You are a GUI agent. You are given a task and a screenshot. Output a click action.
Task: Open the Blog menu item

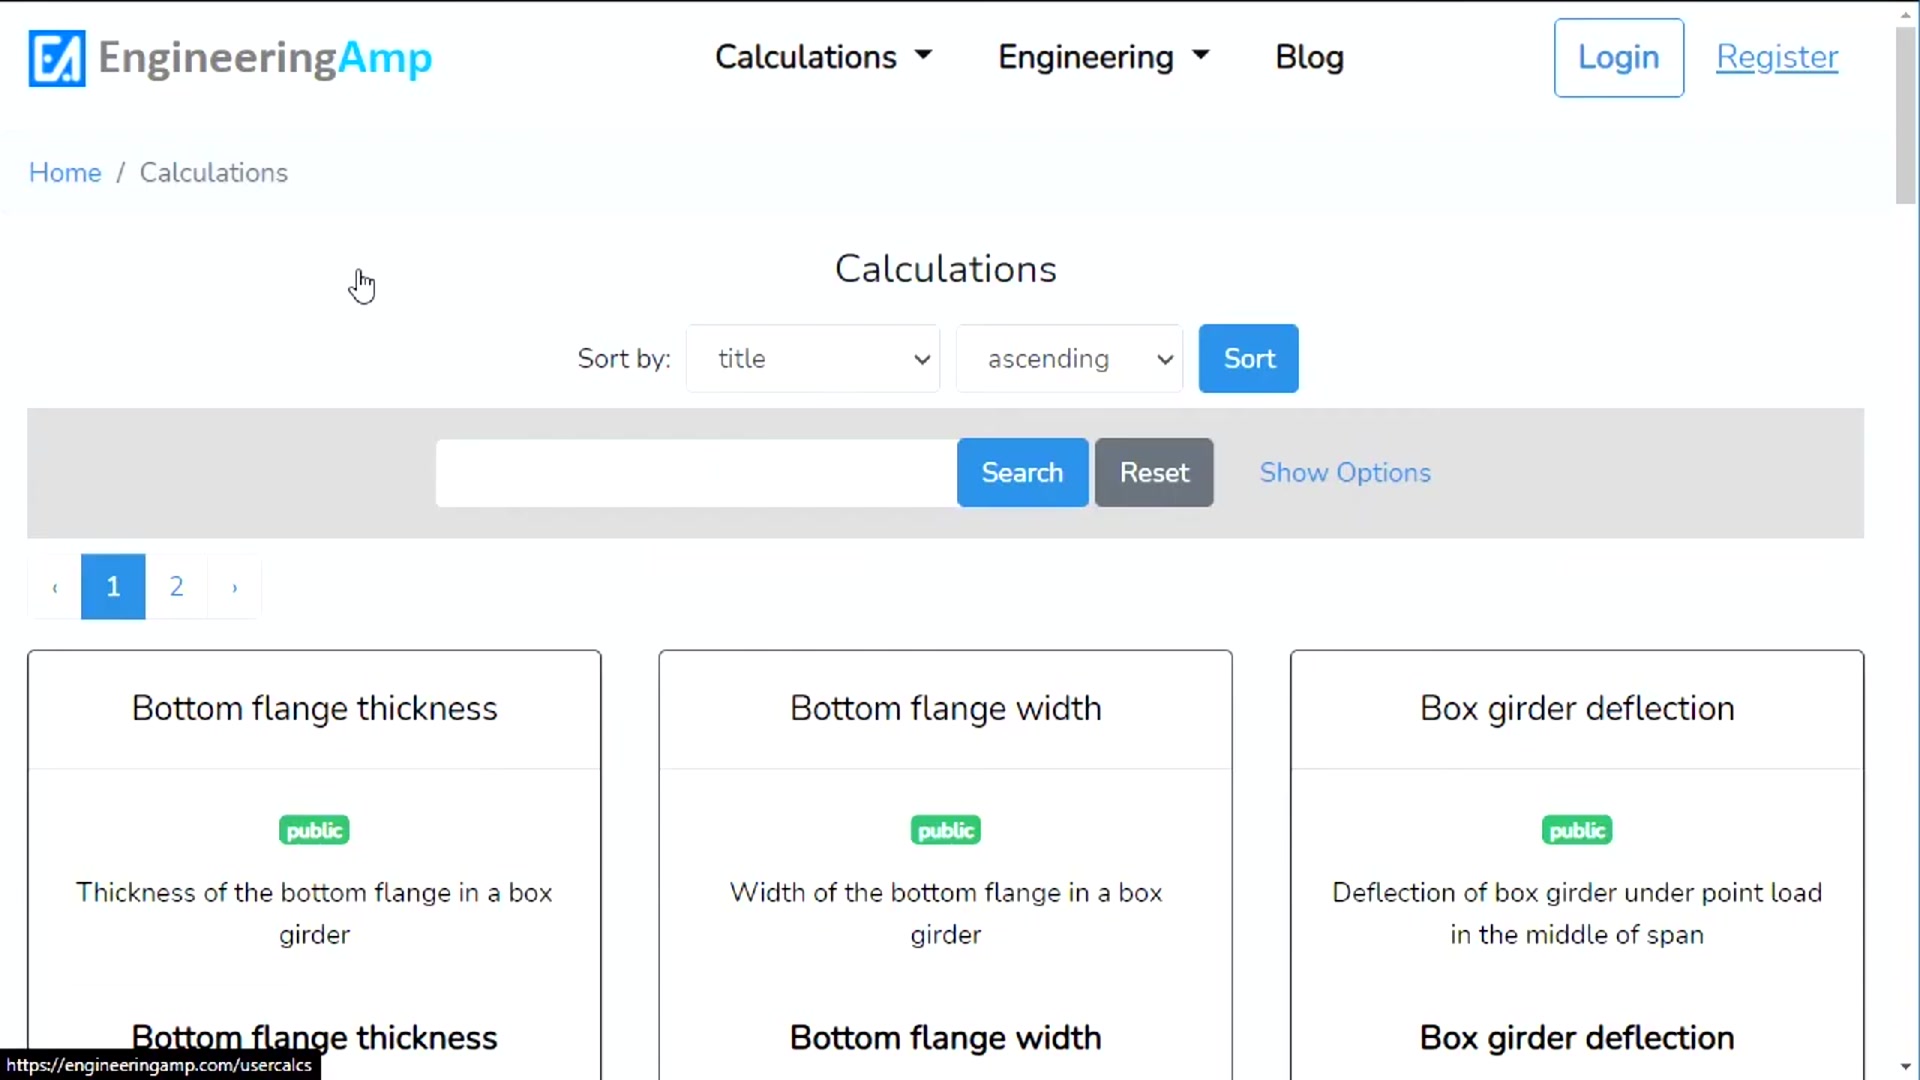1309,57
